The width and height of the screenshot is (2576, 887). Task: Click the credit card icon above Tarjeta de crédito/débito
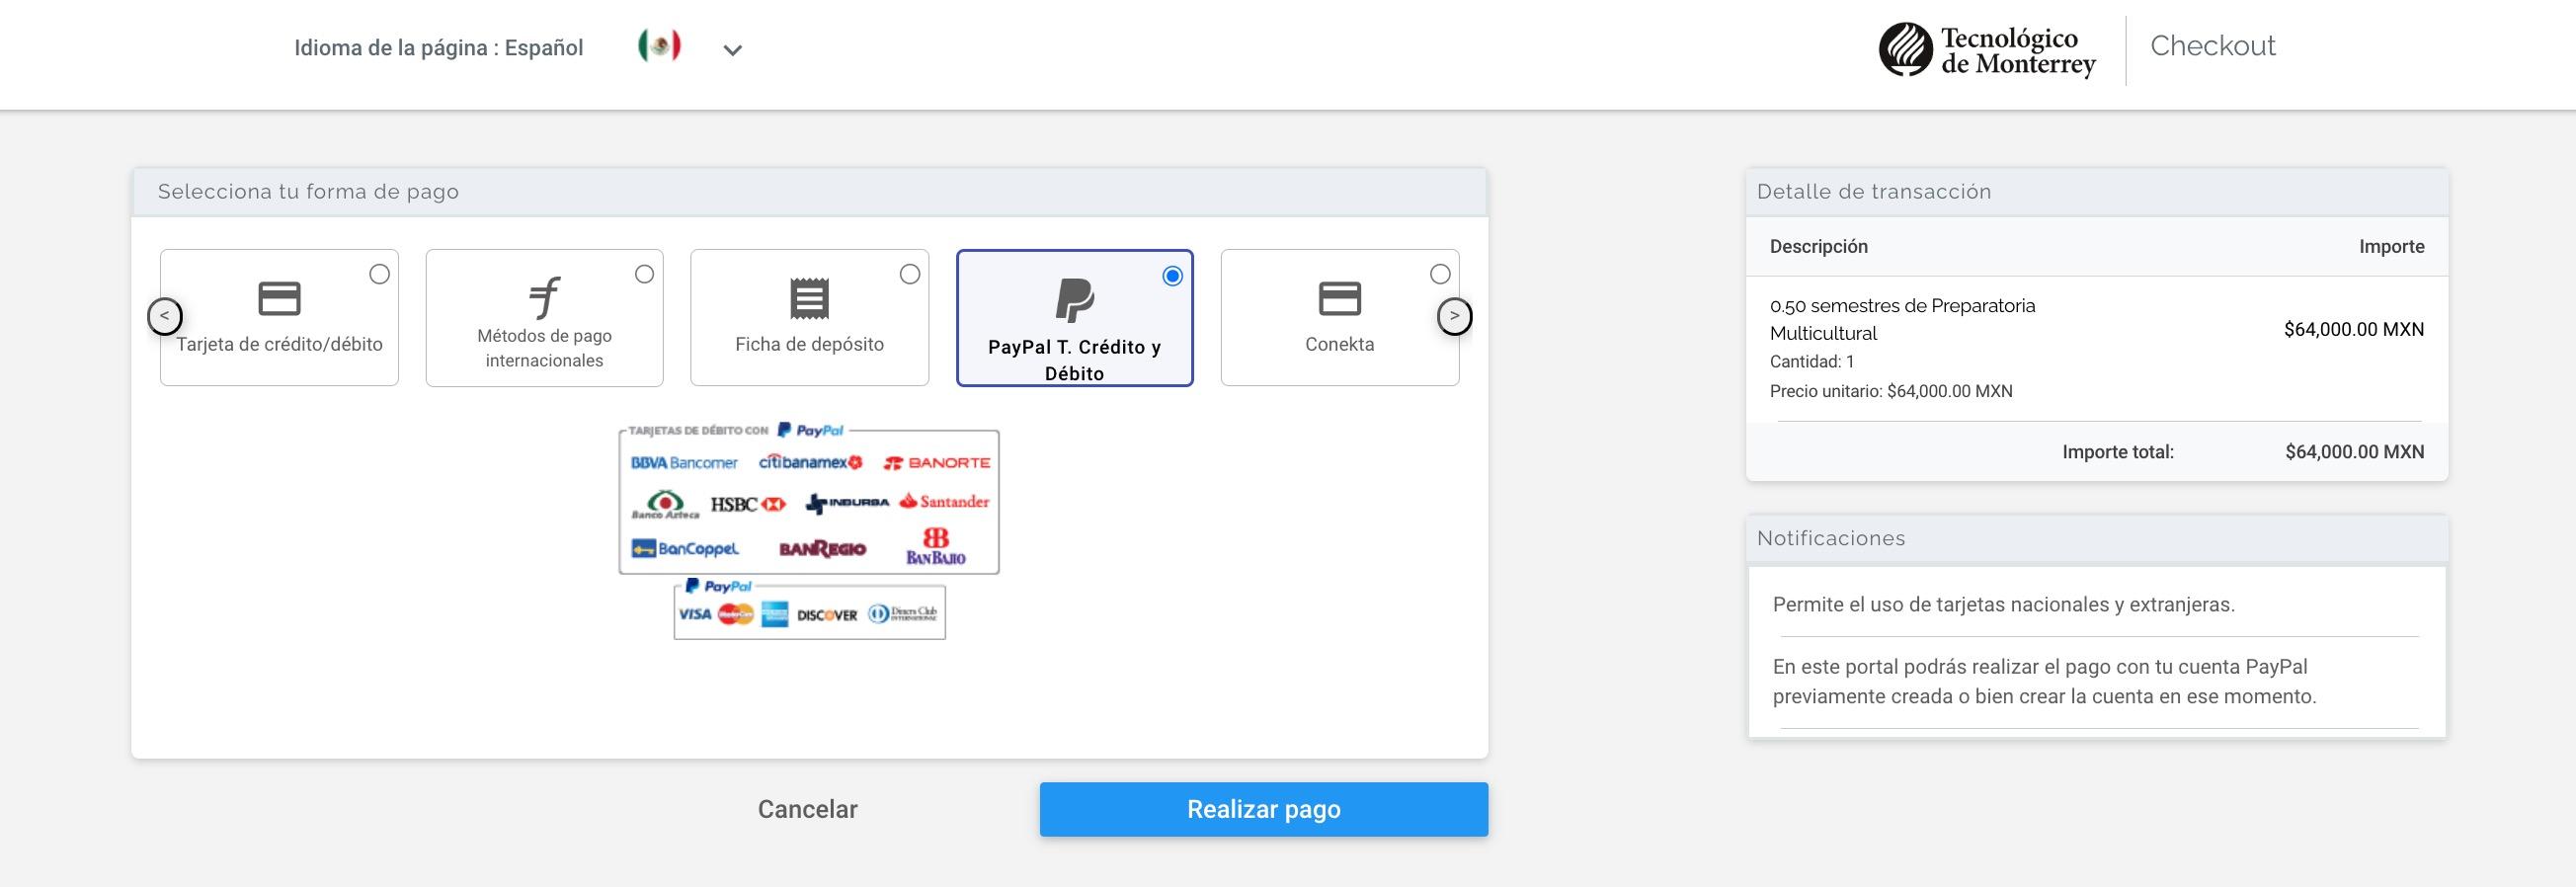pyautogui.click(x=279, y=298)
